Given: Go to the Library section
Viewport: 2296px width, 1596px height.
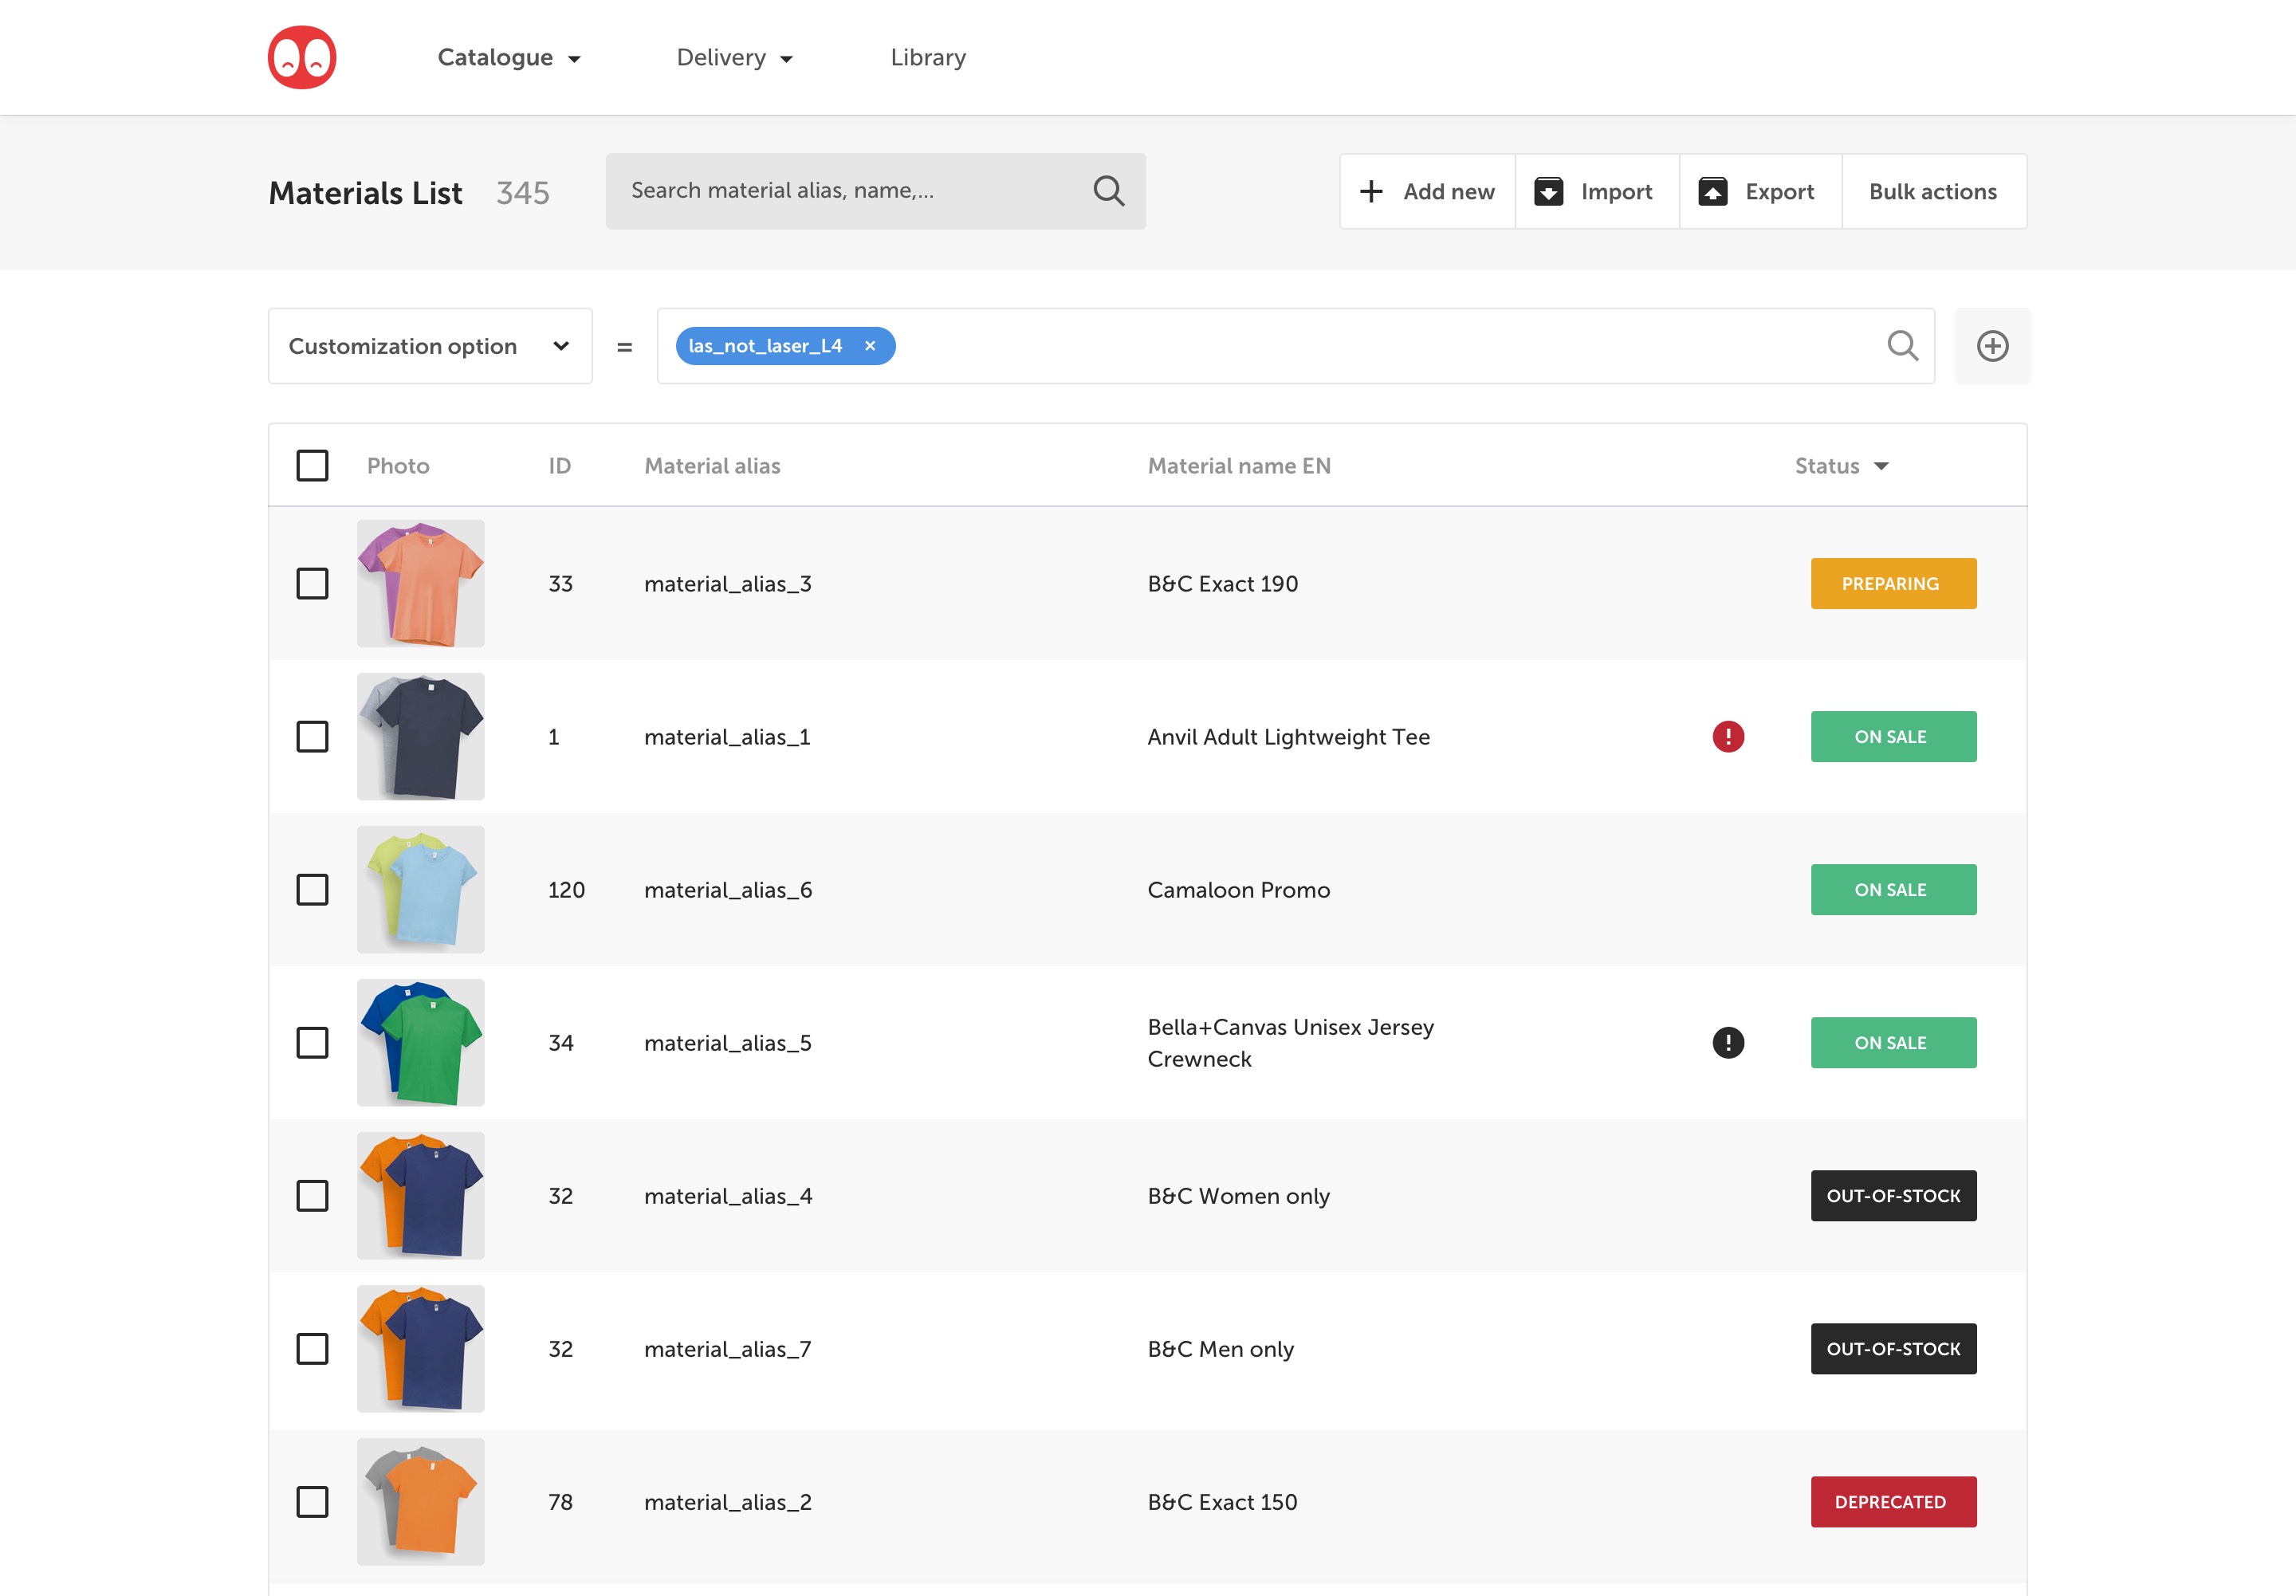Looking at the screenshot, I should (927, 57).
